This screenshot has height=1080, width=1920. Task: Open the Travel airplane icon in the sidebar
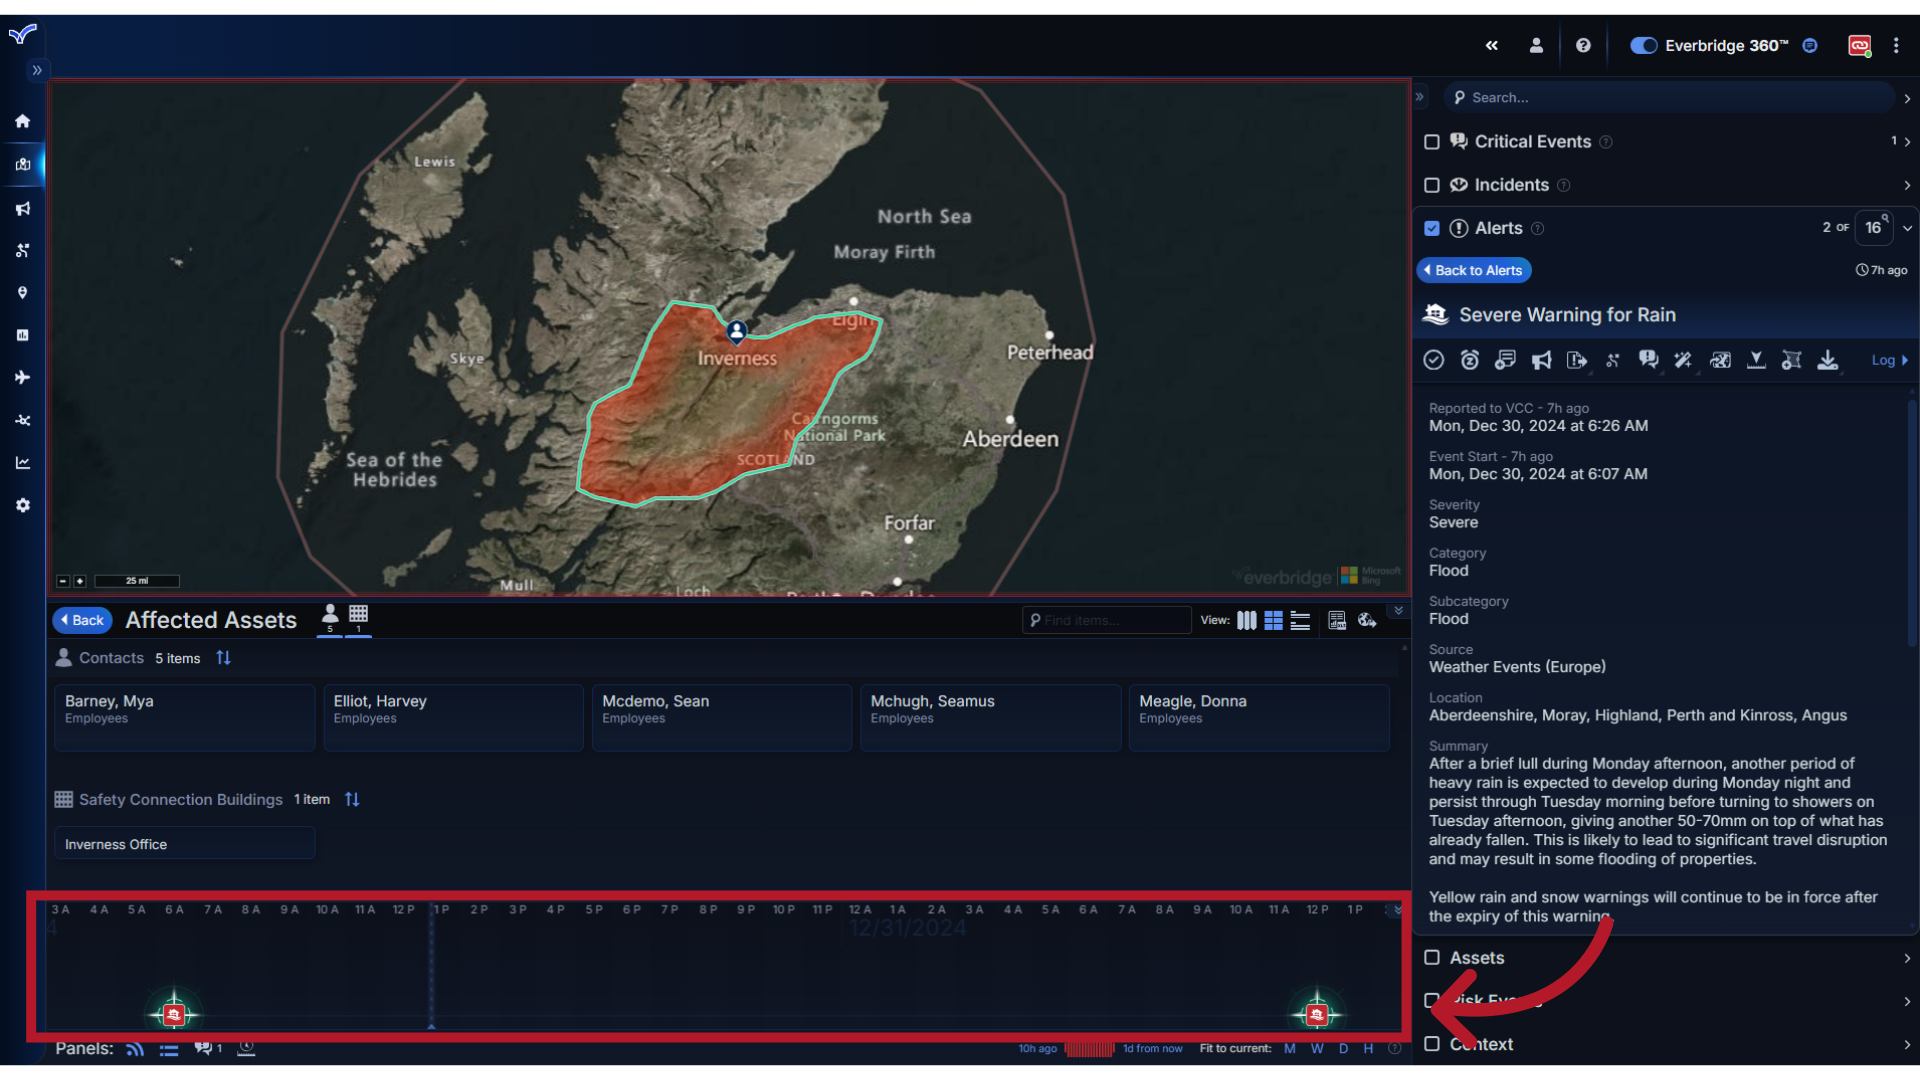(x=22, y=377)
